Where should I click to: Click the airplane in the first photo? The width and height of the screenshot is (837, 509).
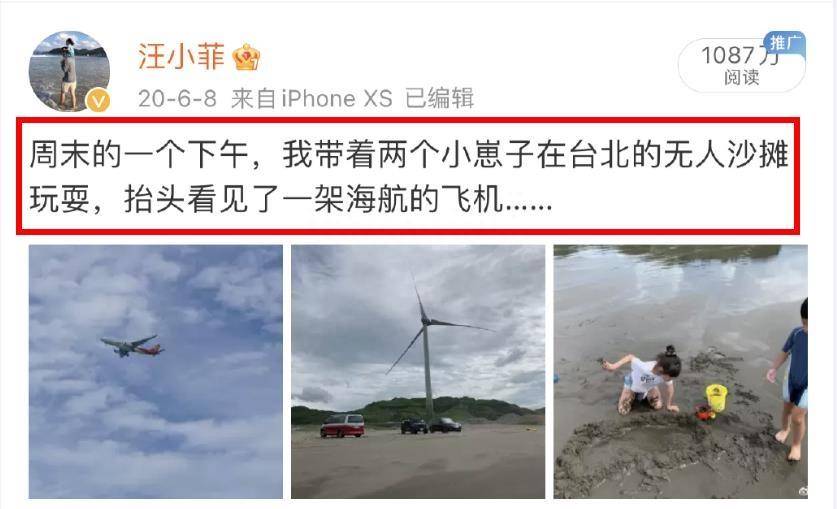[x=132, y=346]
